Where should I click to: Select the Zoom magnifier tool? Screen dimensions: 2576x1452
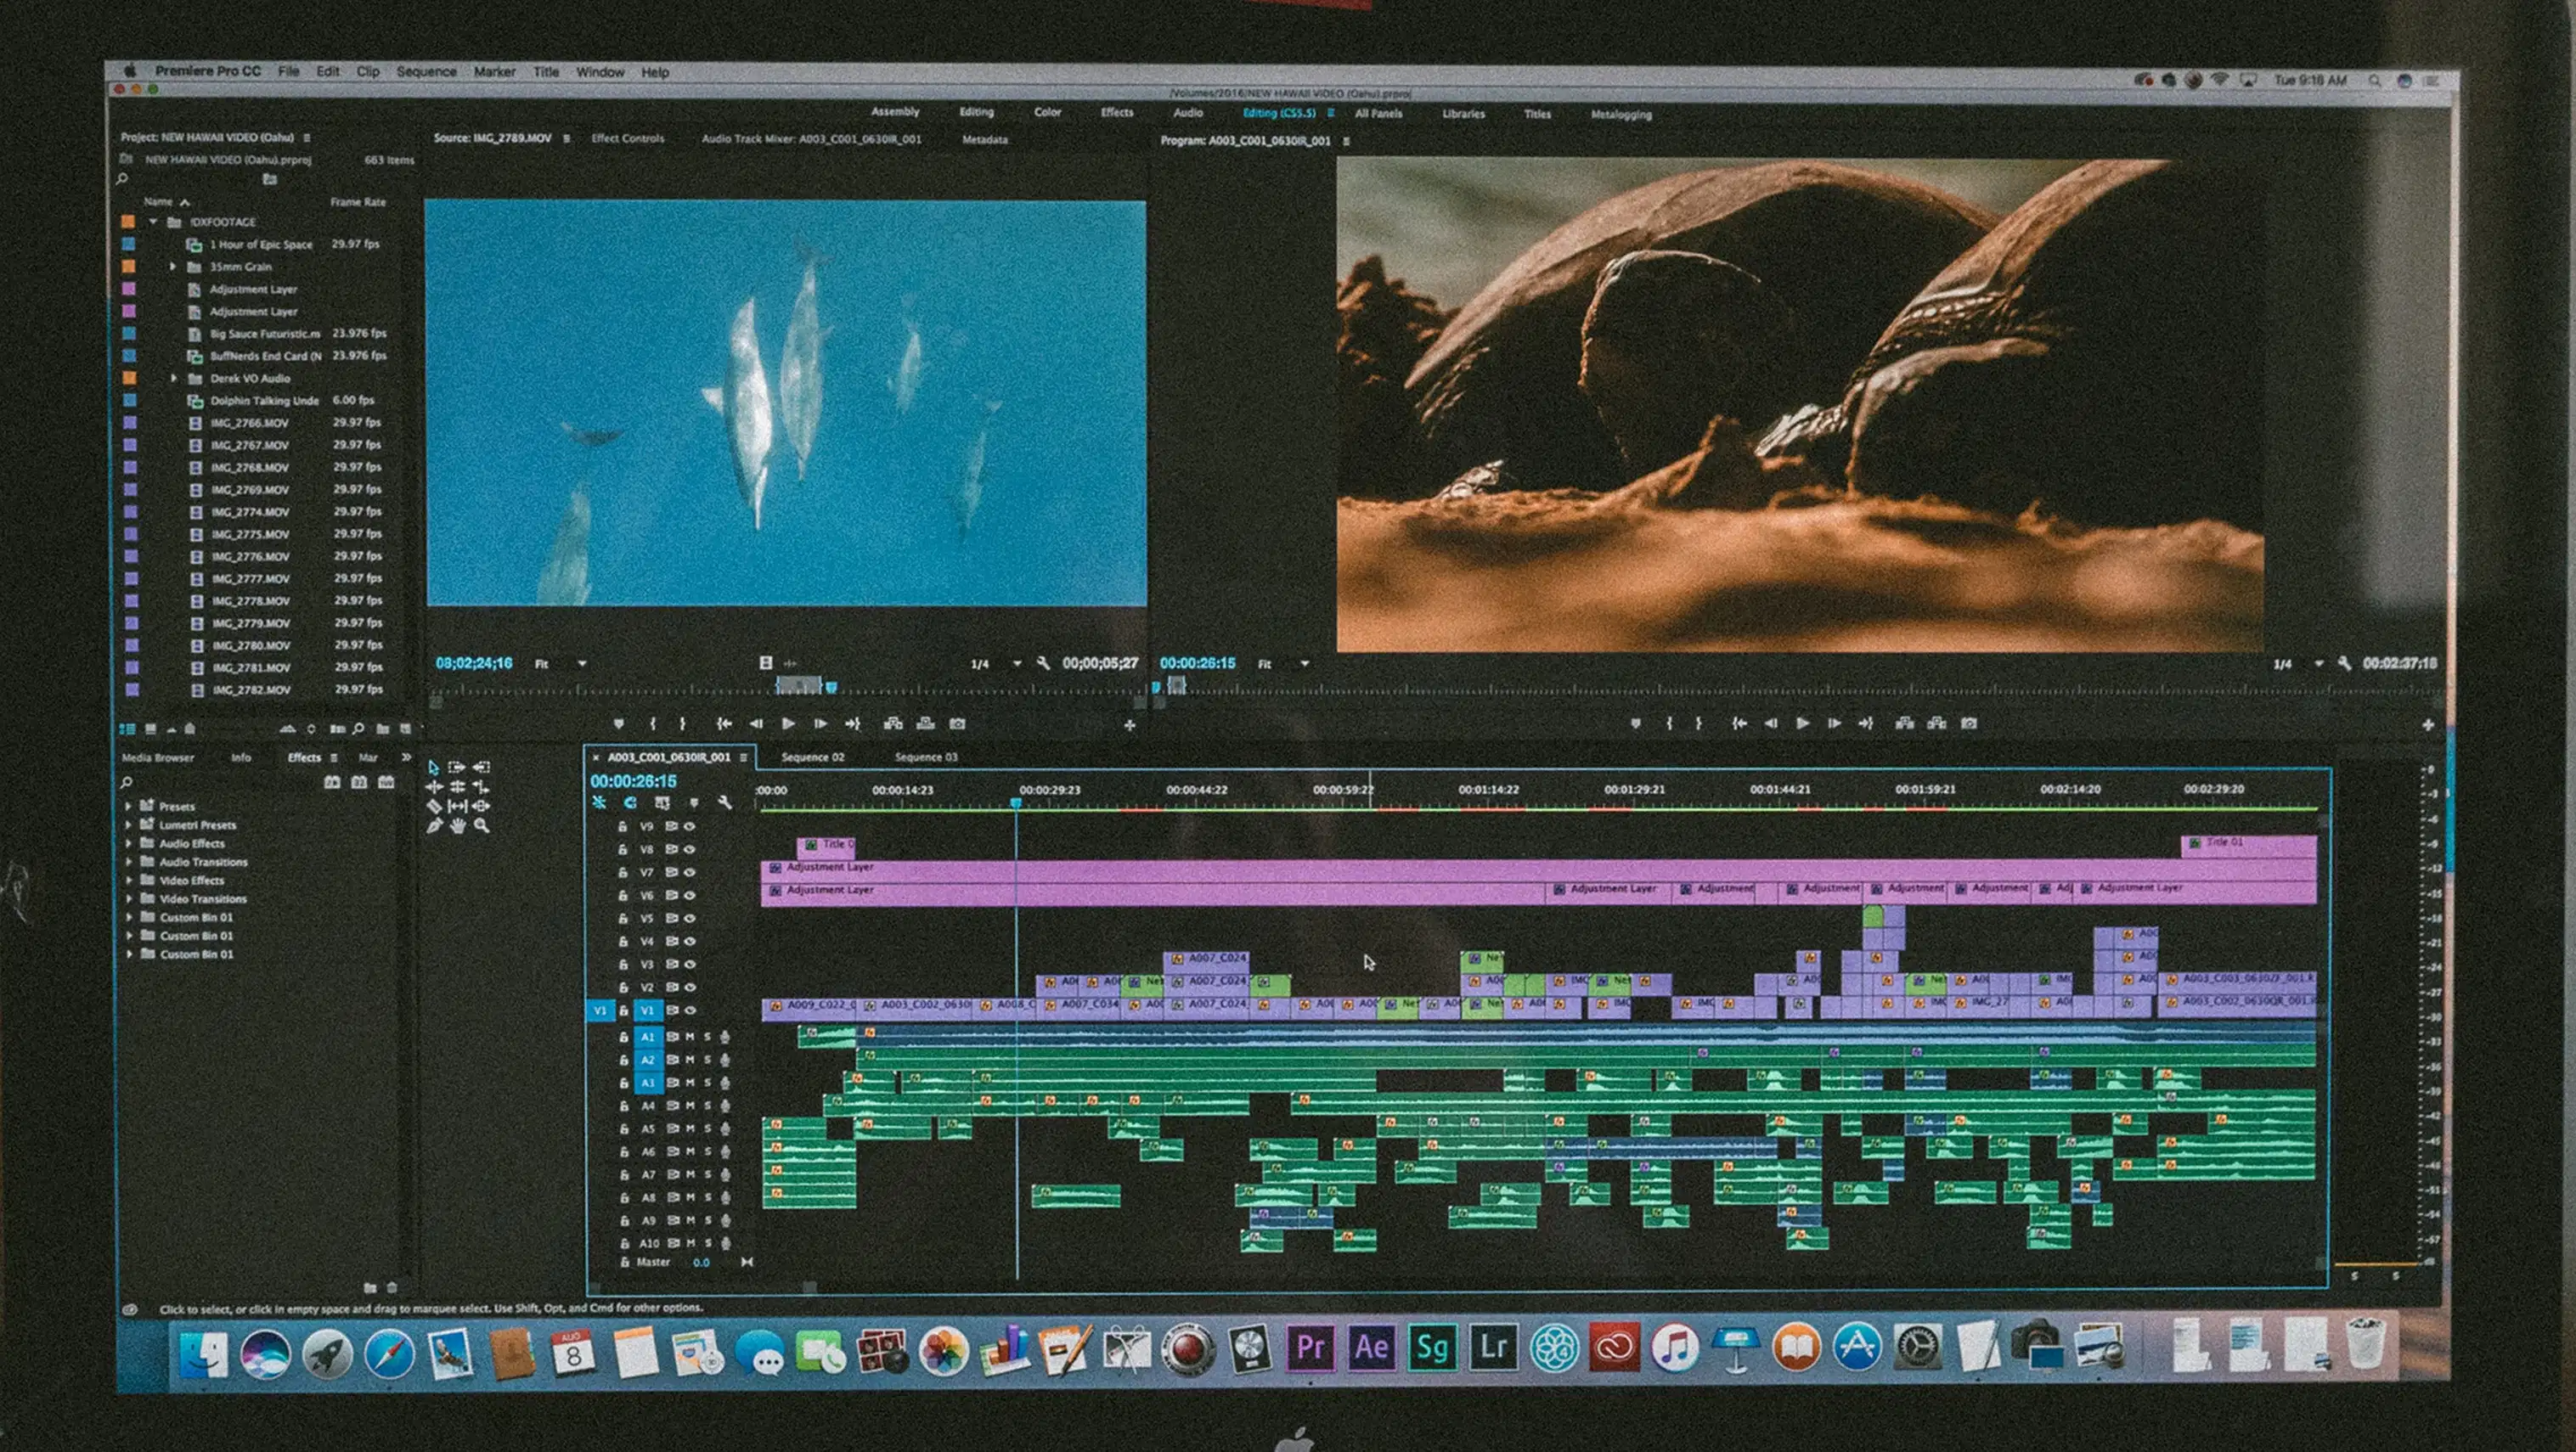481,826
